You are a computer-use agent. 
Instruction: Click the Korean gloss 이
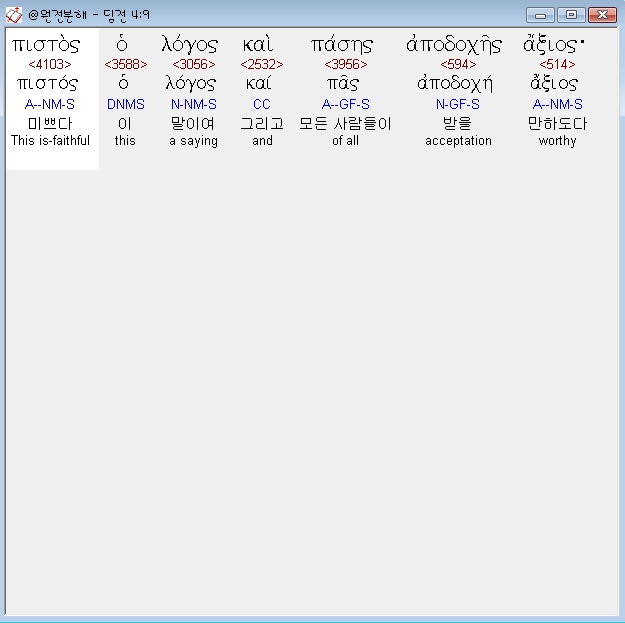click(x=125, y=124)
